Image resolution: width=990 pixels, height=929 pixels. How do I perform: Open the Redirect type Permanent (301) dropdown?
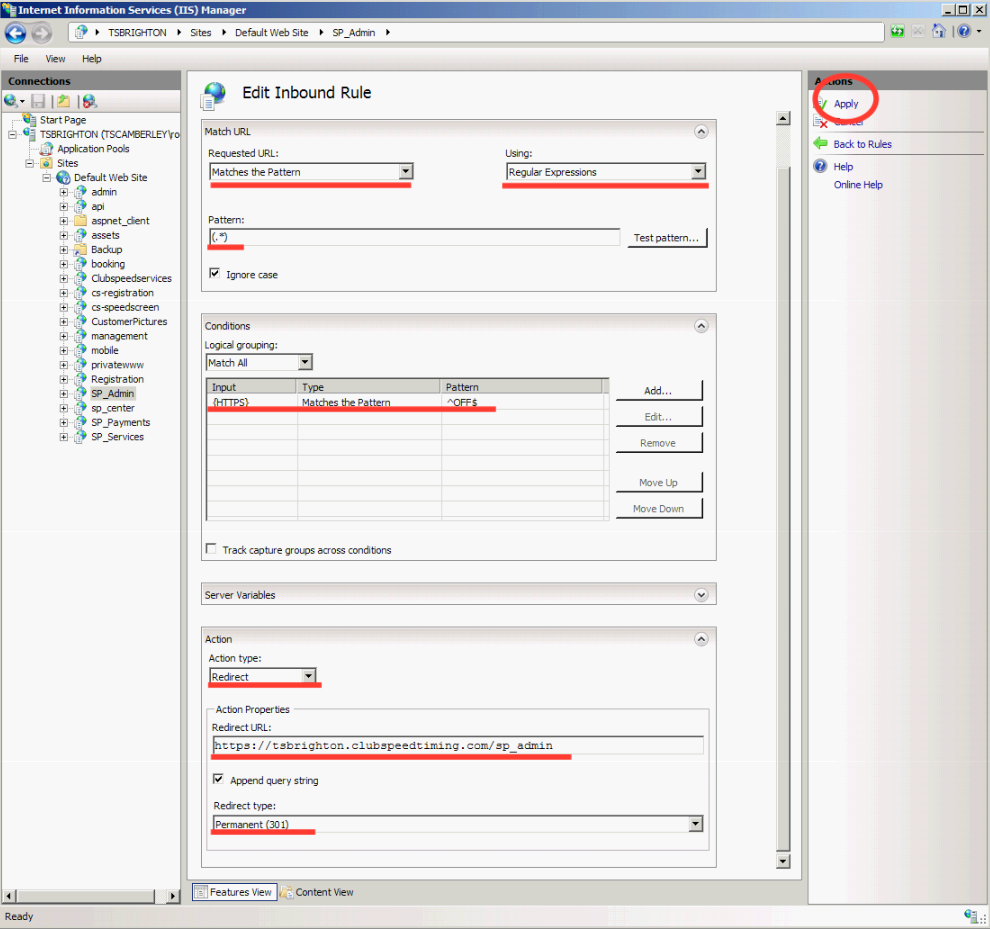point(696,824)
